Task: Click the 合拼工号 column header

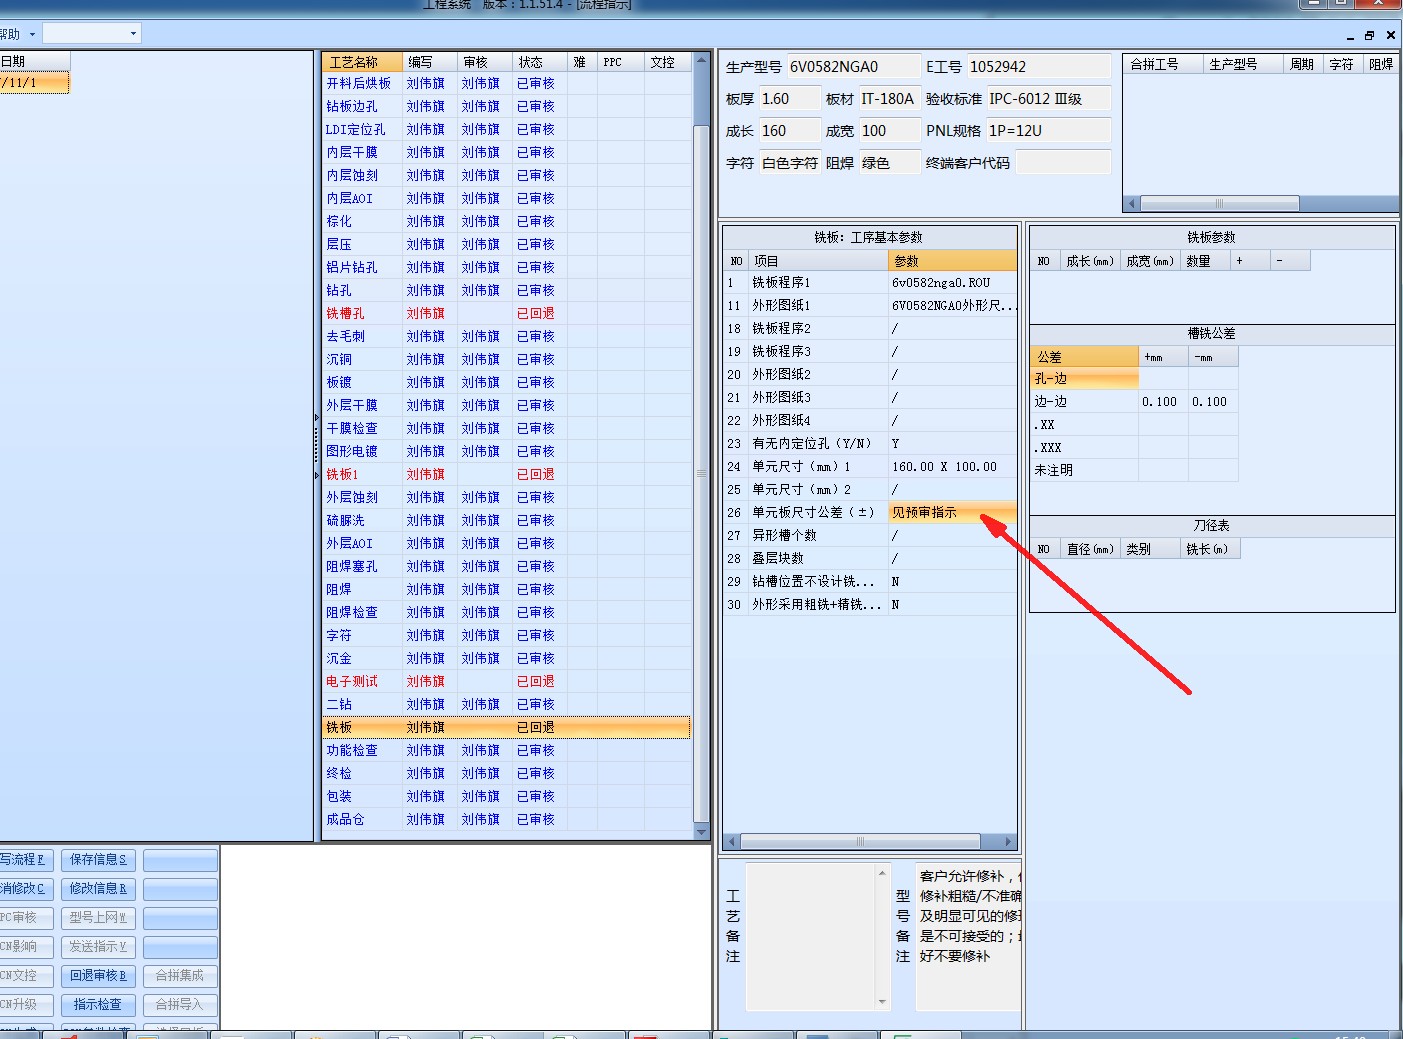Action: point(1164,64)
